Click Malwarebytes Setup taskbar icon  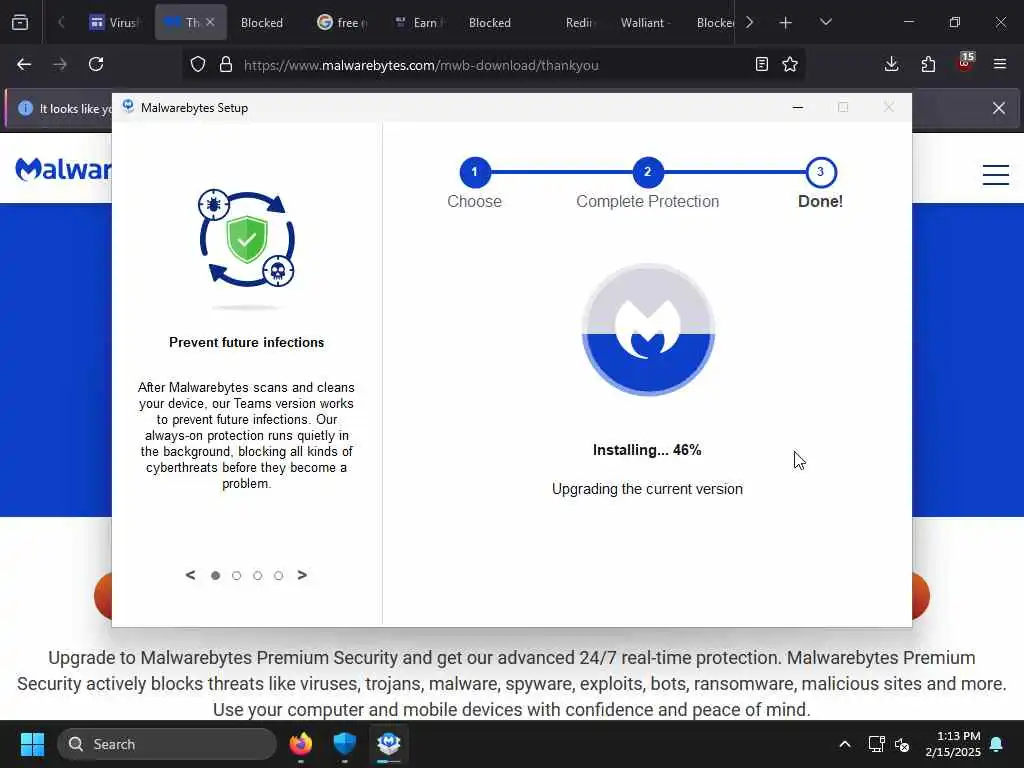389,744
